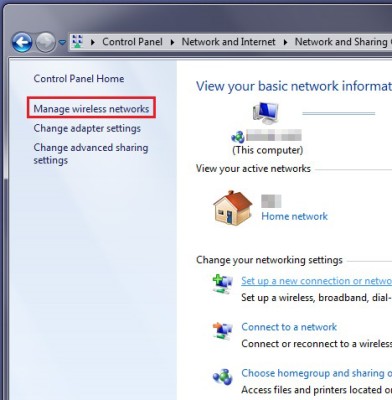Open the recent pages dropdown arrow
This screenshot has height=400, width=392.
click(x=62, y=42)
